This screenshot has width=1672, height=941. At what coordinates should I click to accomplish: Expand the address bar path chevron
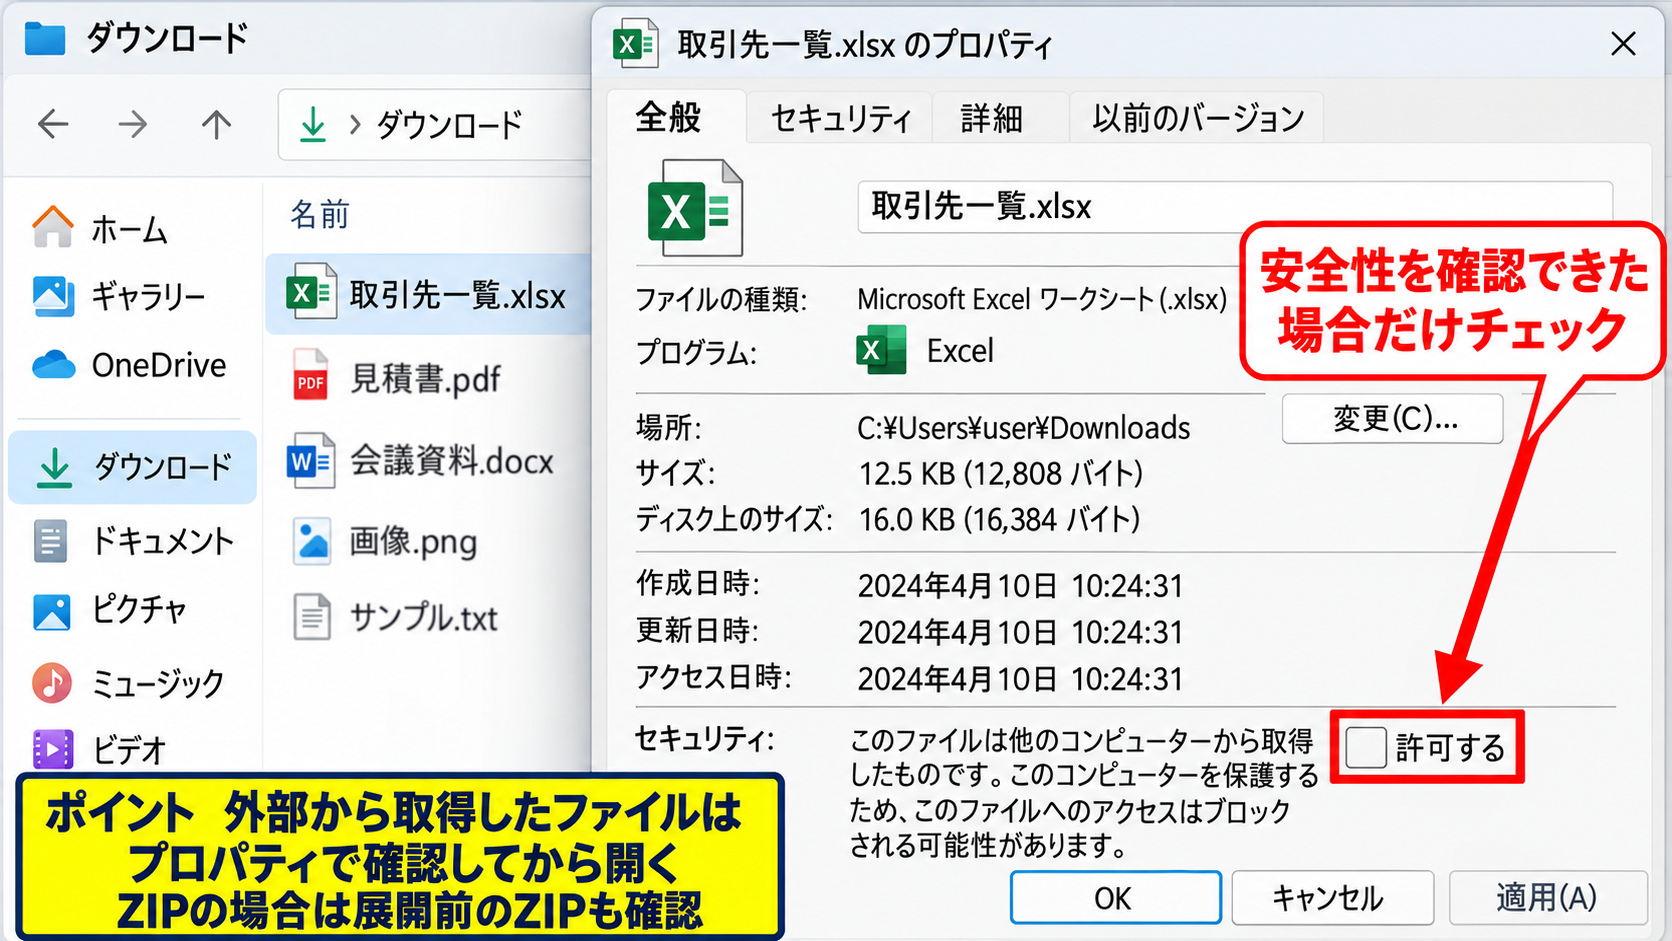pyautogui.click(x=354, y=125)
